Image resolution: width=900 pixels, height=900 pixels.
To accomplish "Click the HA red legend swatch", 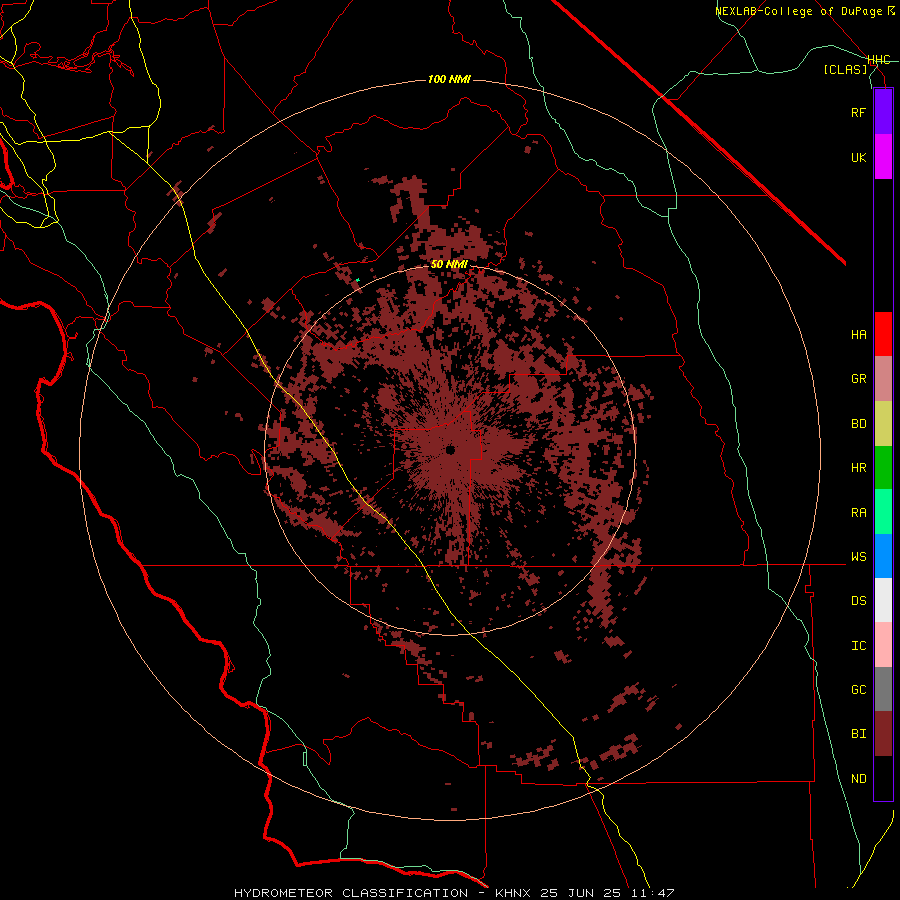I will click(x=883, y=334).
